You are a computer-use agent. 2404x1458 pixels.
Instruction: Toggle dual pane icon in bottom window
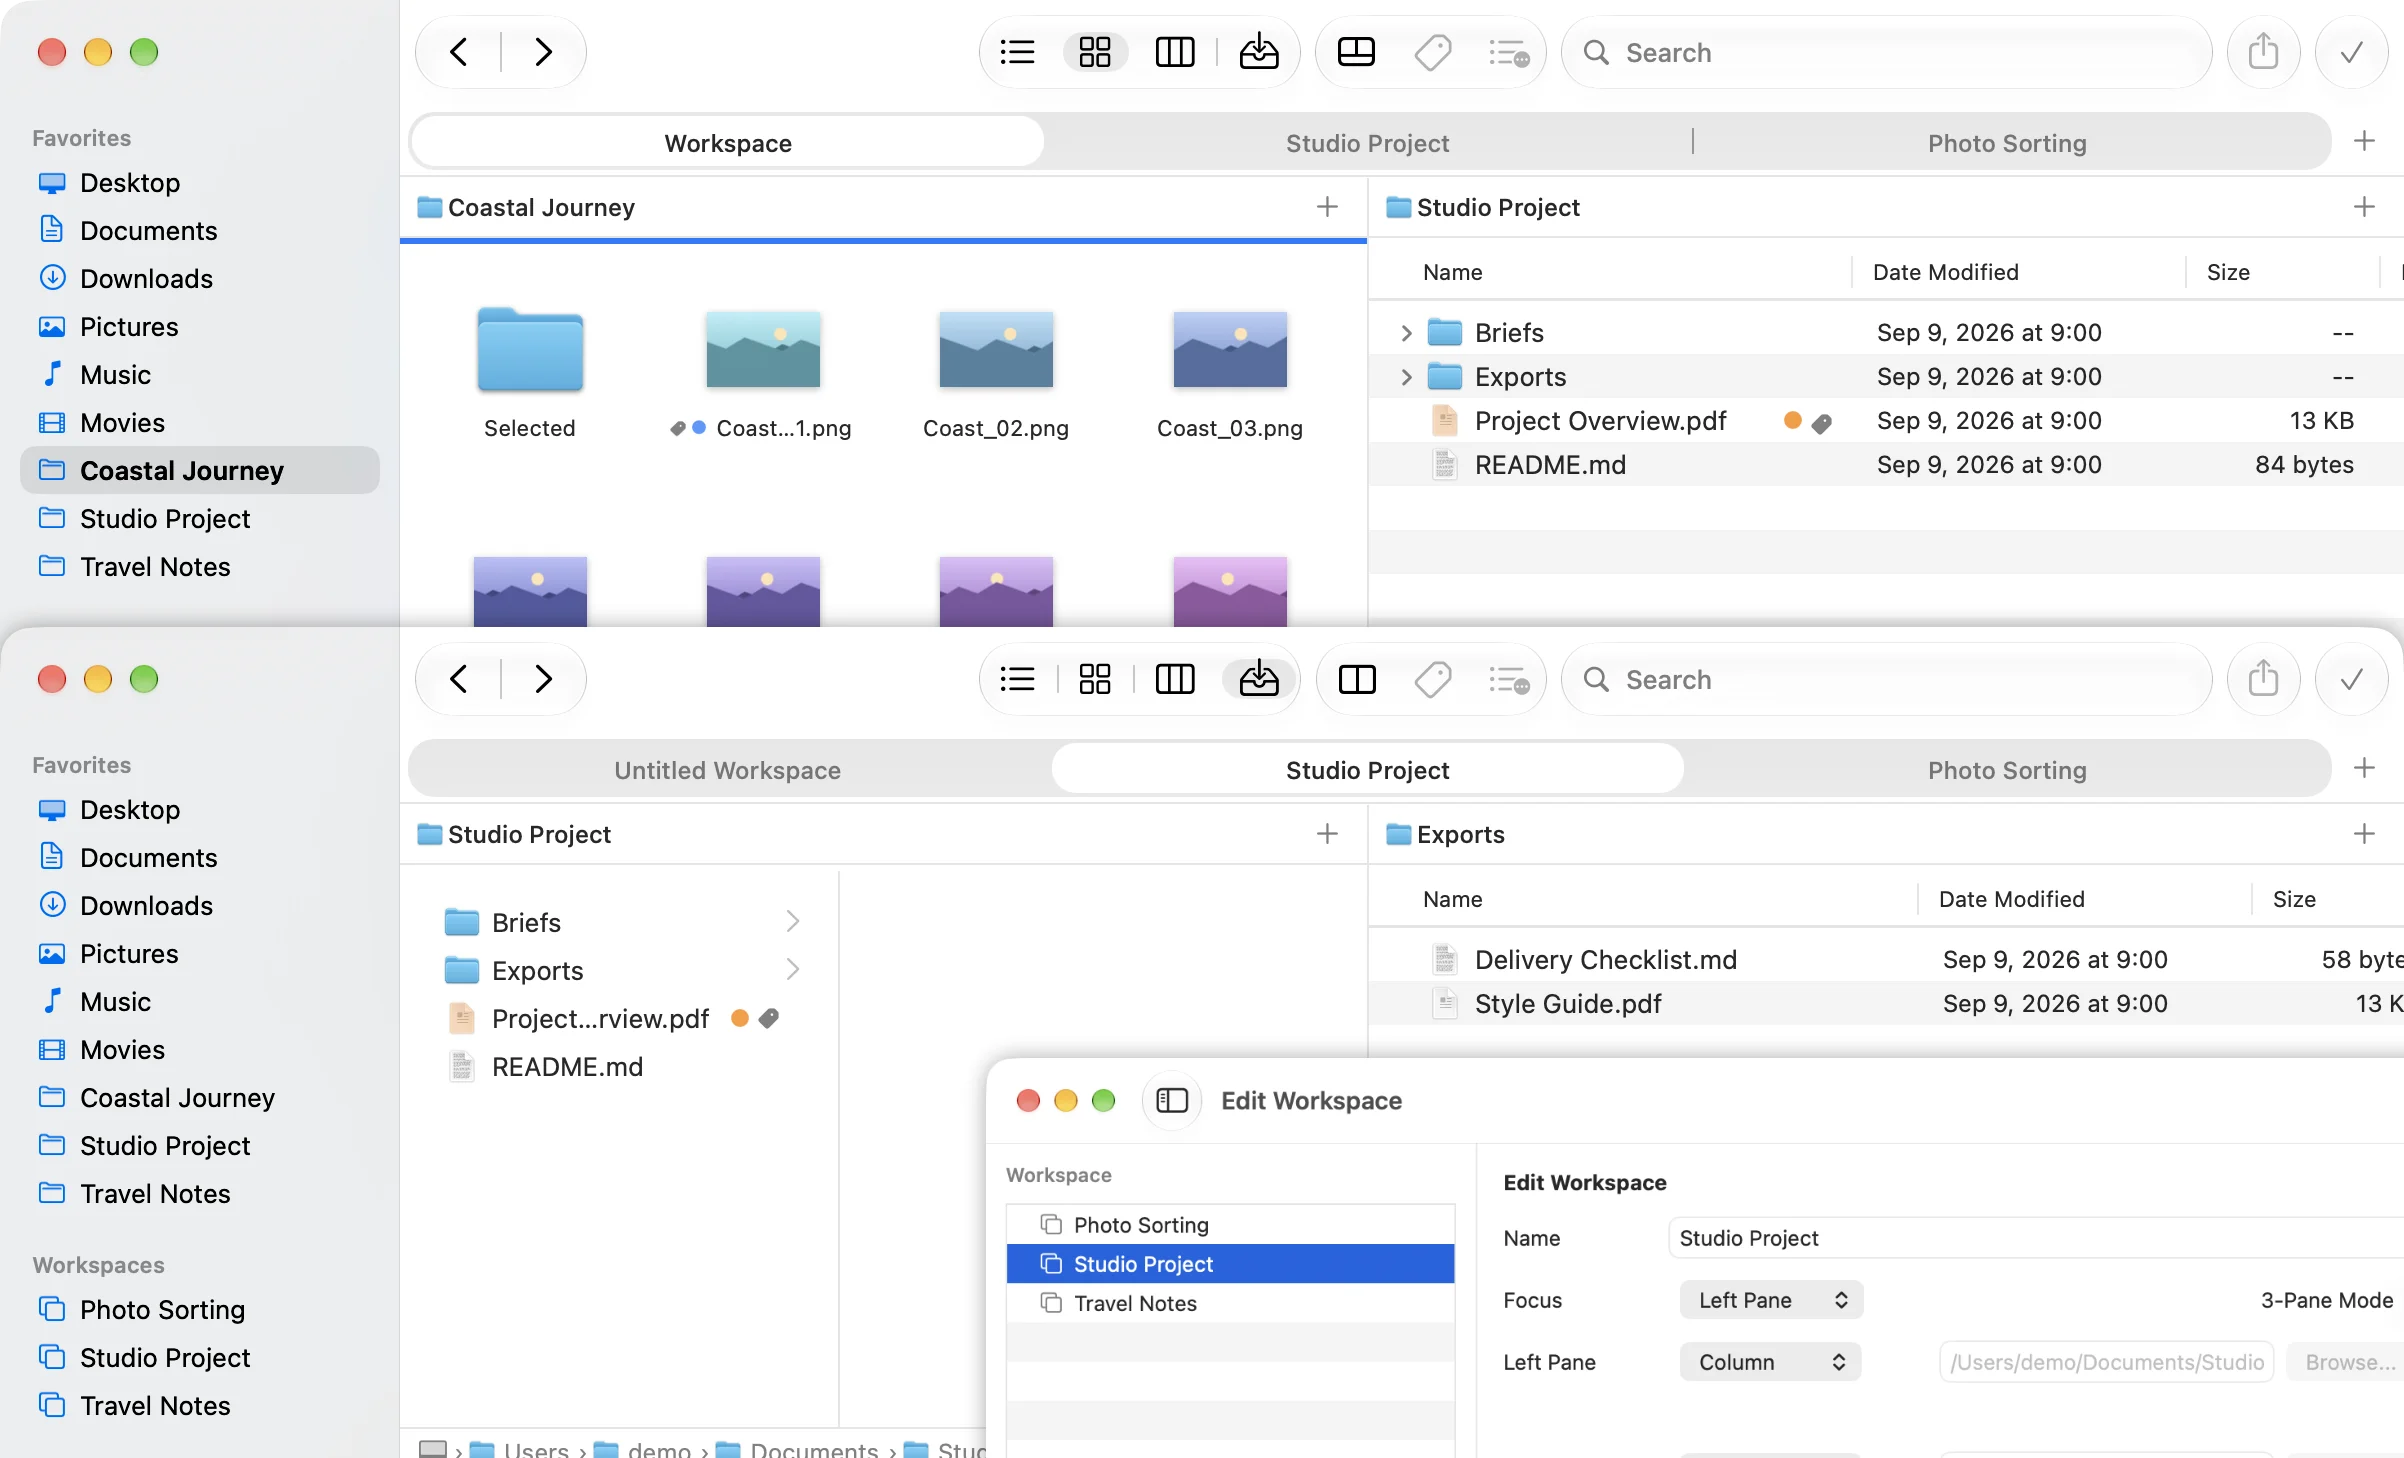click(x=1356, y=679)
